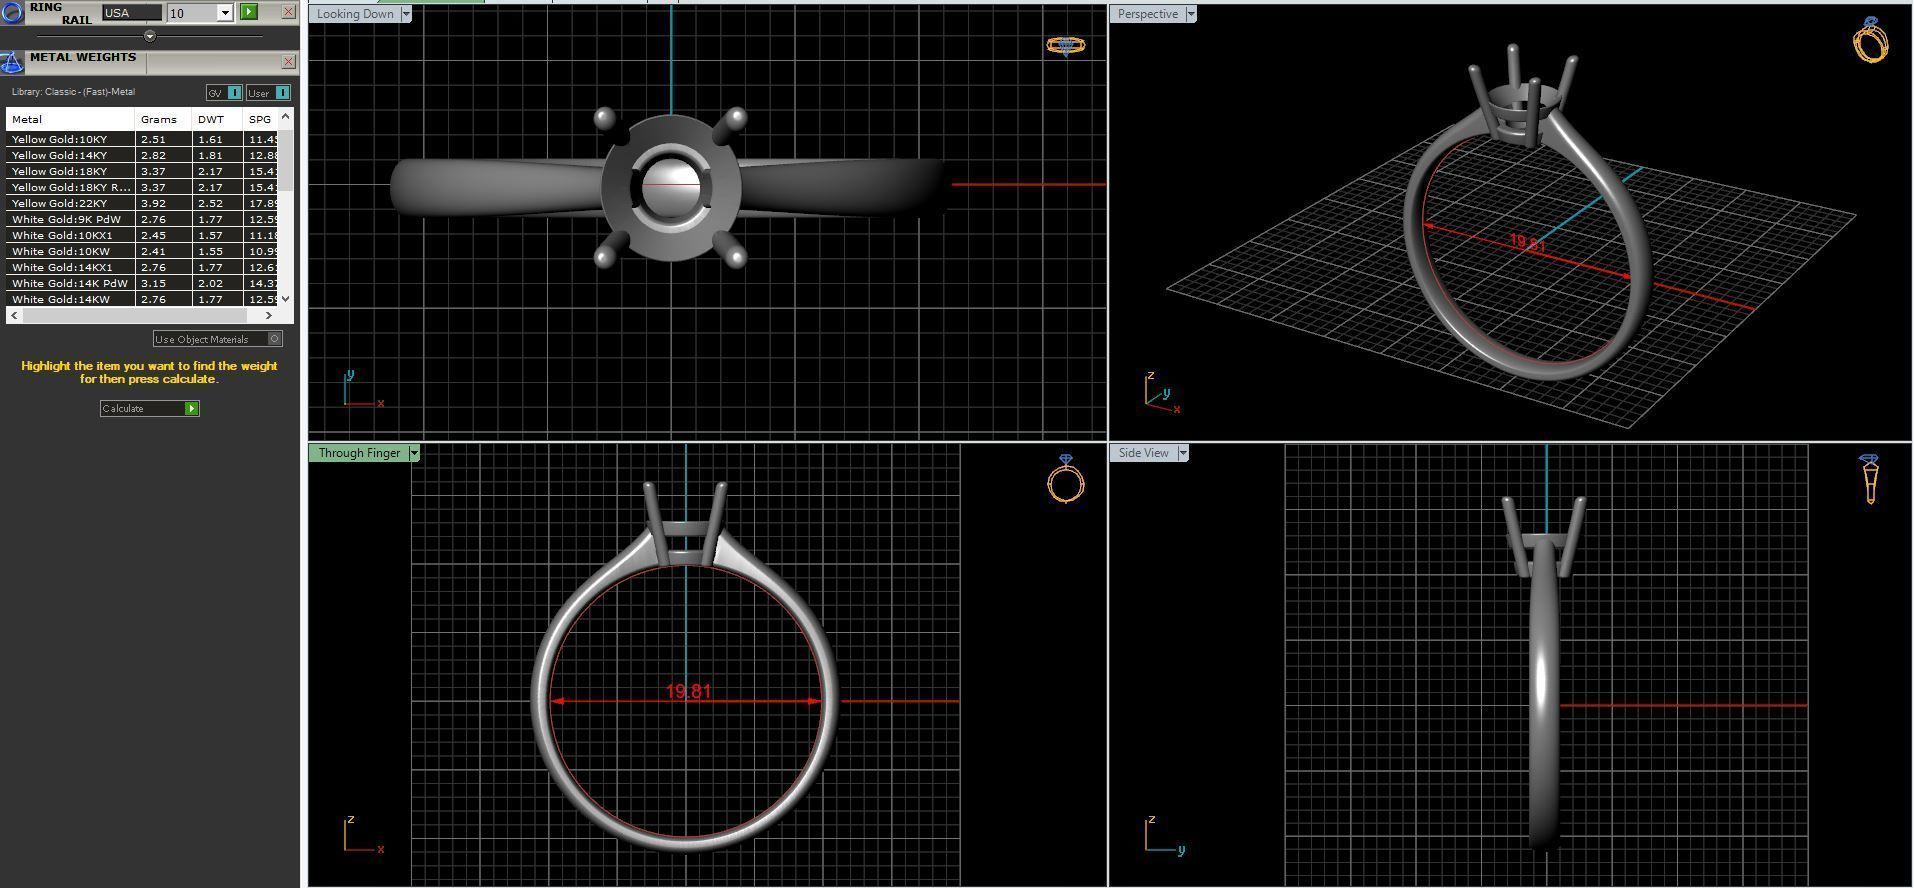
Task: Click the 19.81 dimension in Perspective view
Action: [1527, 243]
